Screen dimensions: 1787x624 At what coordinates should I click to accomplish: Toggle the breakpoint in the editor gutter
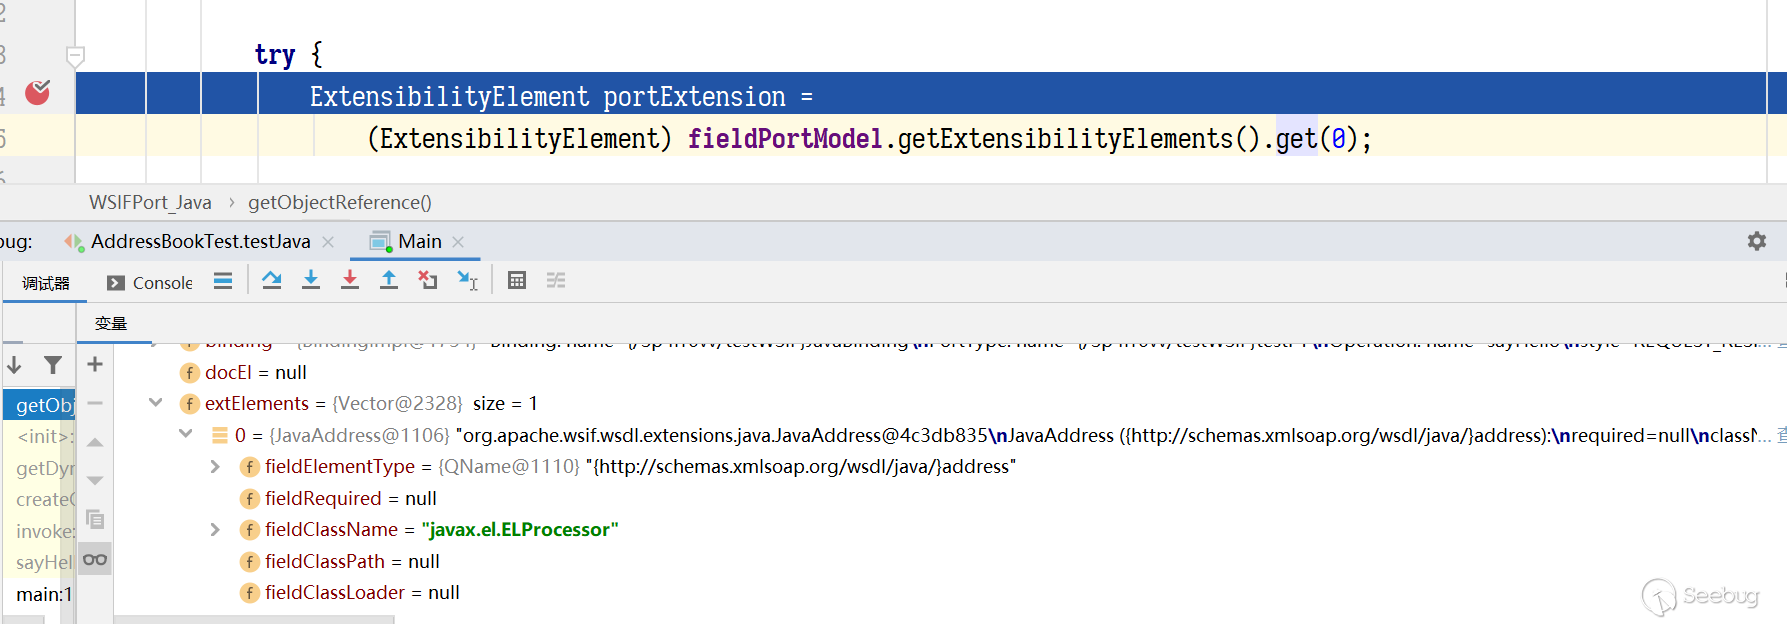[38, 93]
